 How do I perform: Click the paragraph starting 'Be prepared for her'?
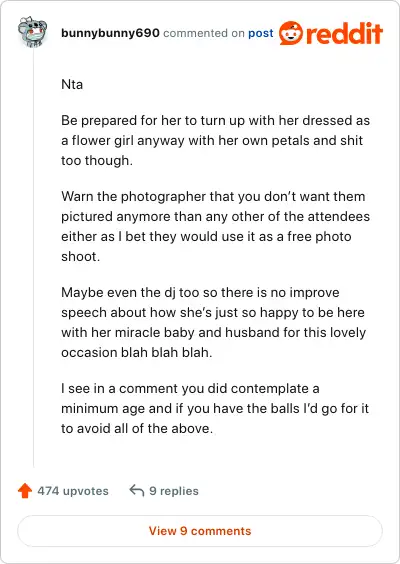[x=215, y=140]
